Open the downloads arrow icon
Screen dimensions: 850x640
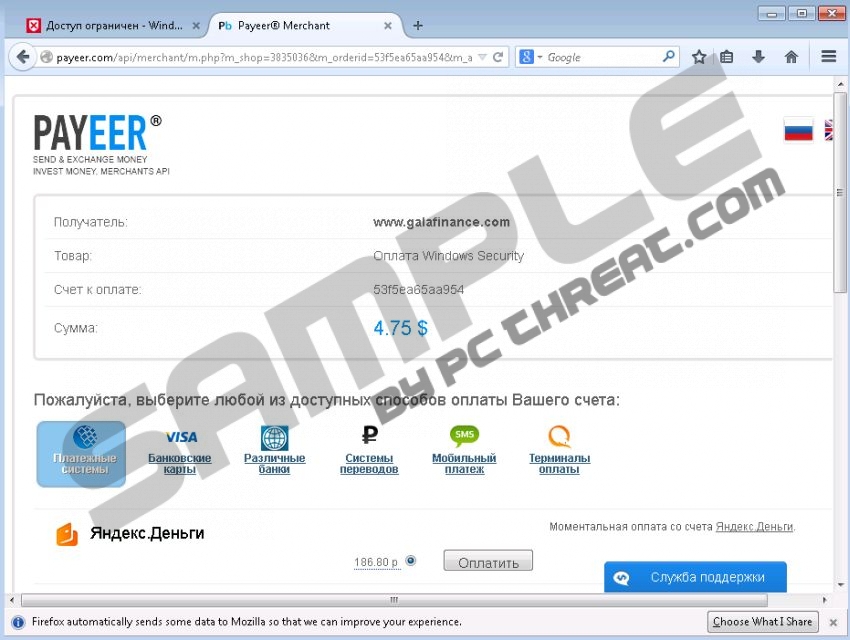click(x=758, y=57)
